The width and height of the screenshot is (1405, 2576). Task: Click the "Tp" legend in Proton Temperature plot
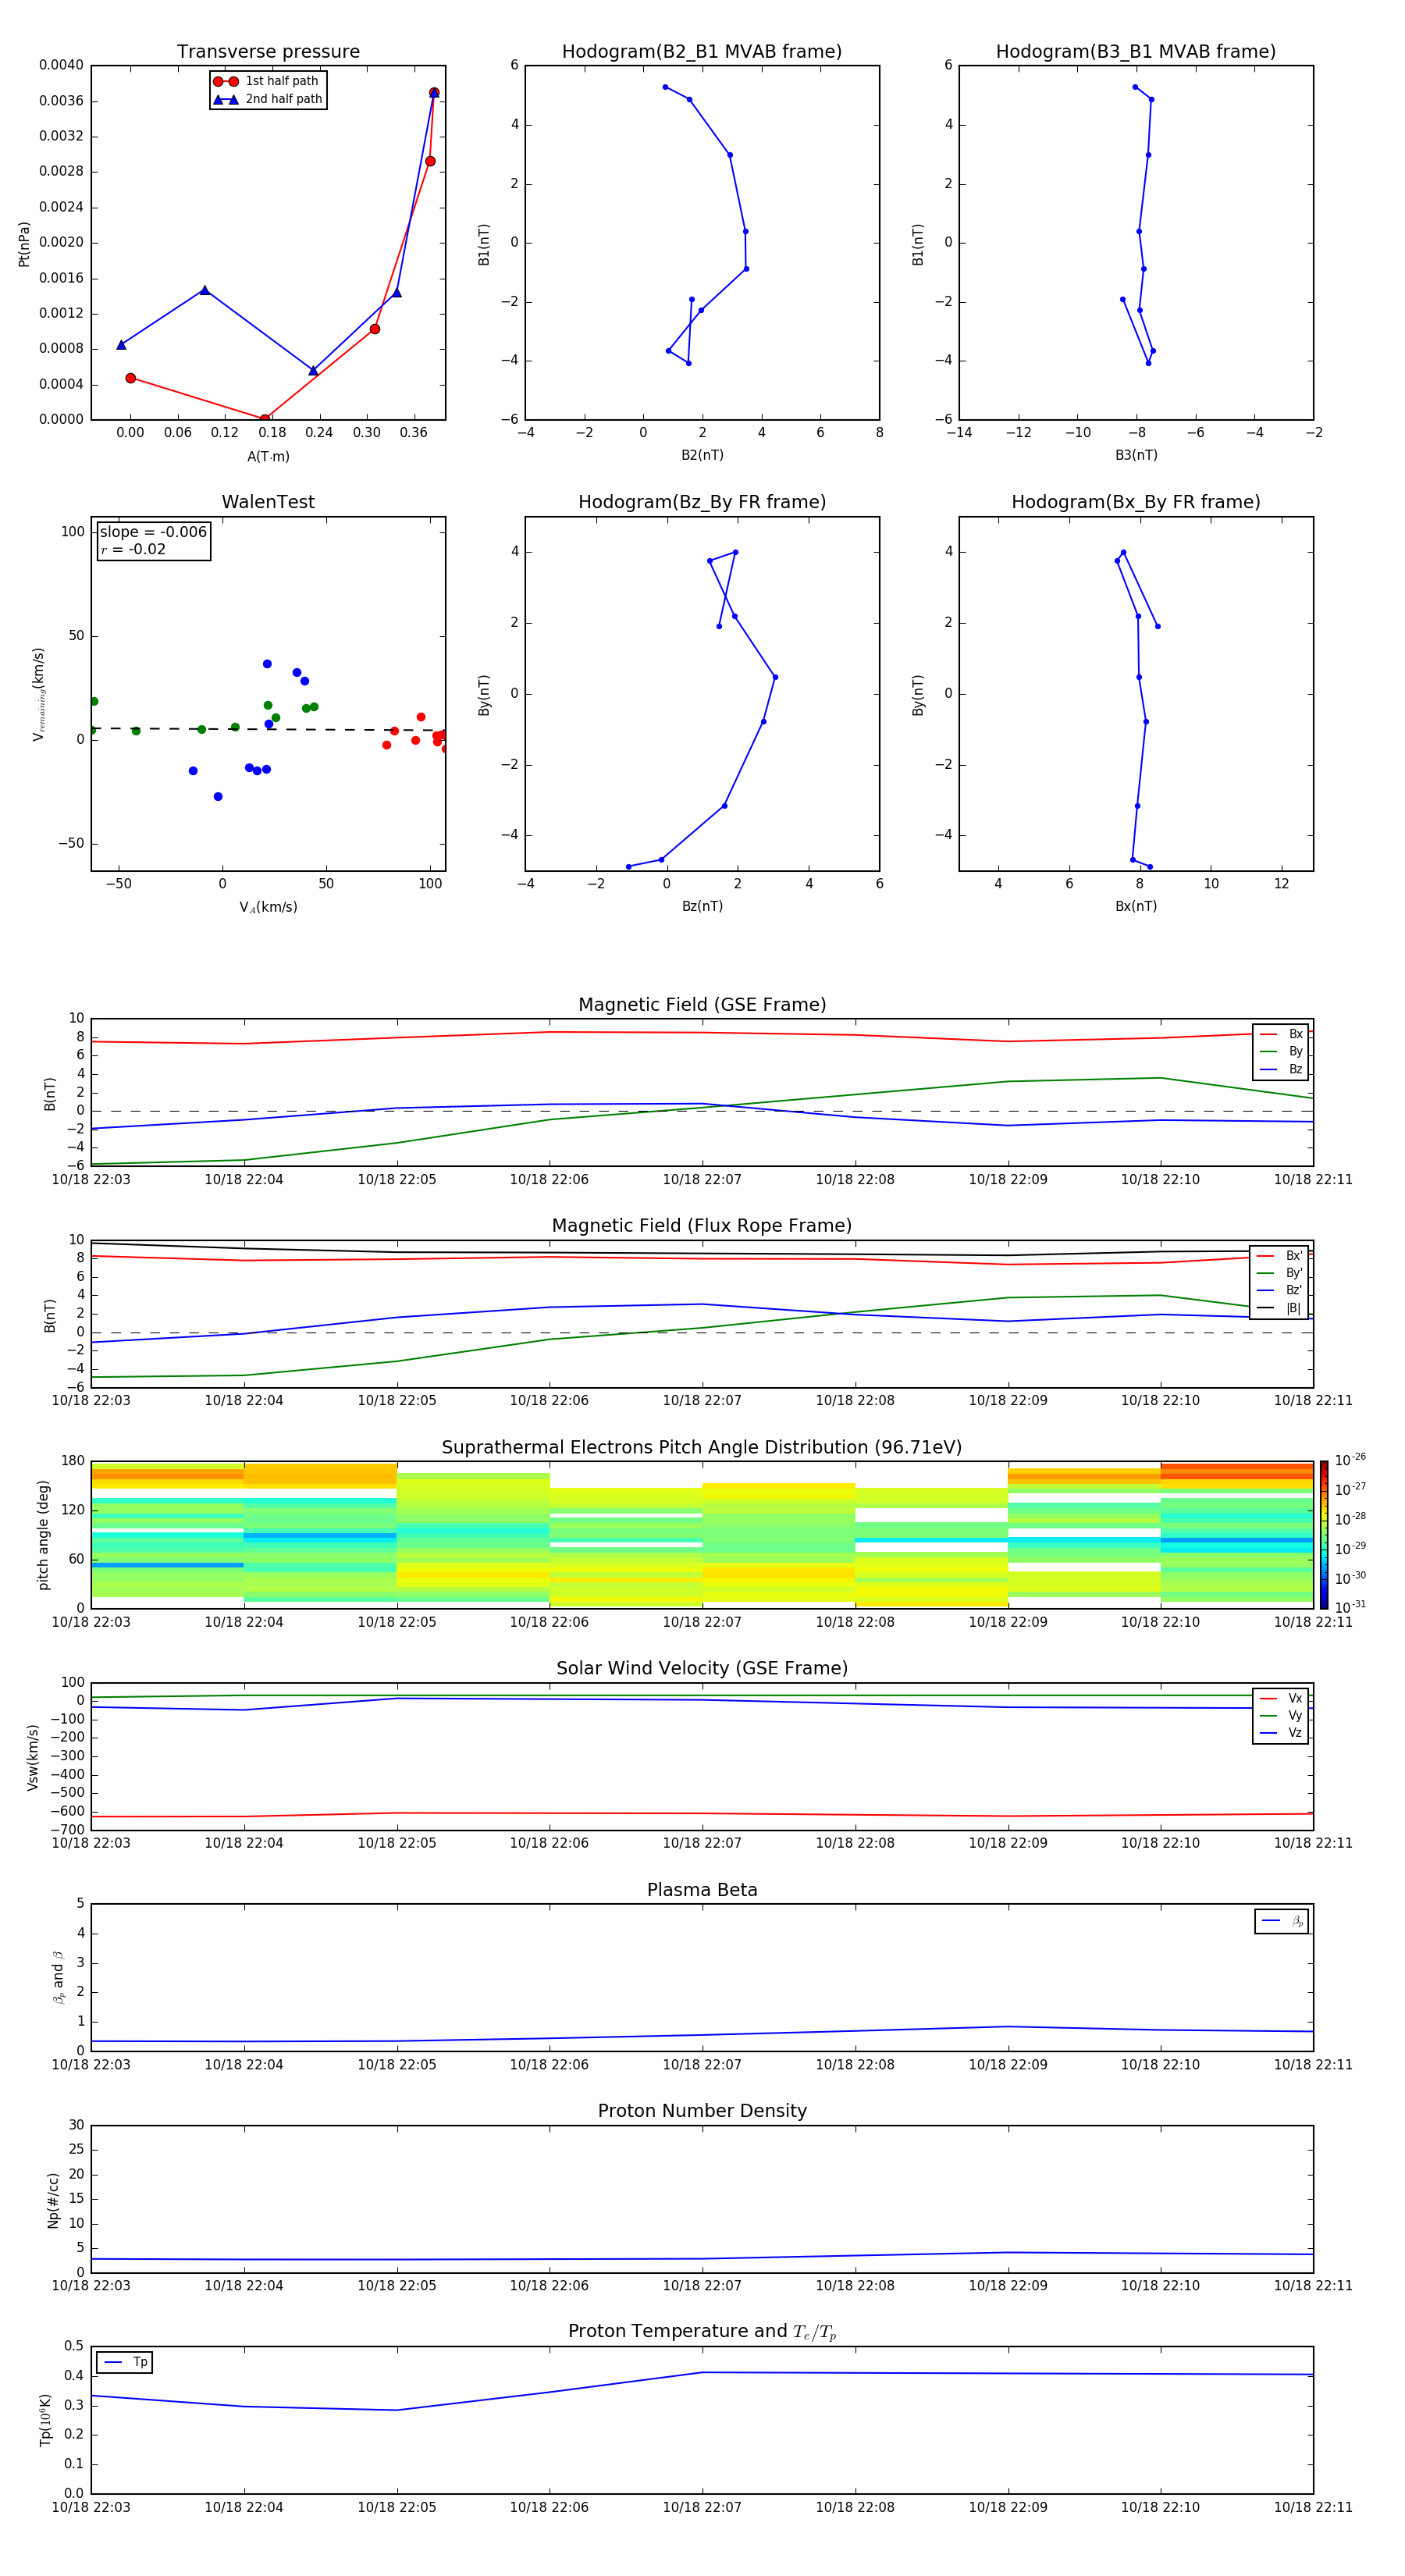point(125,2362)
